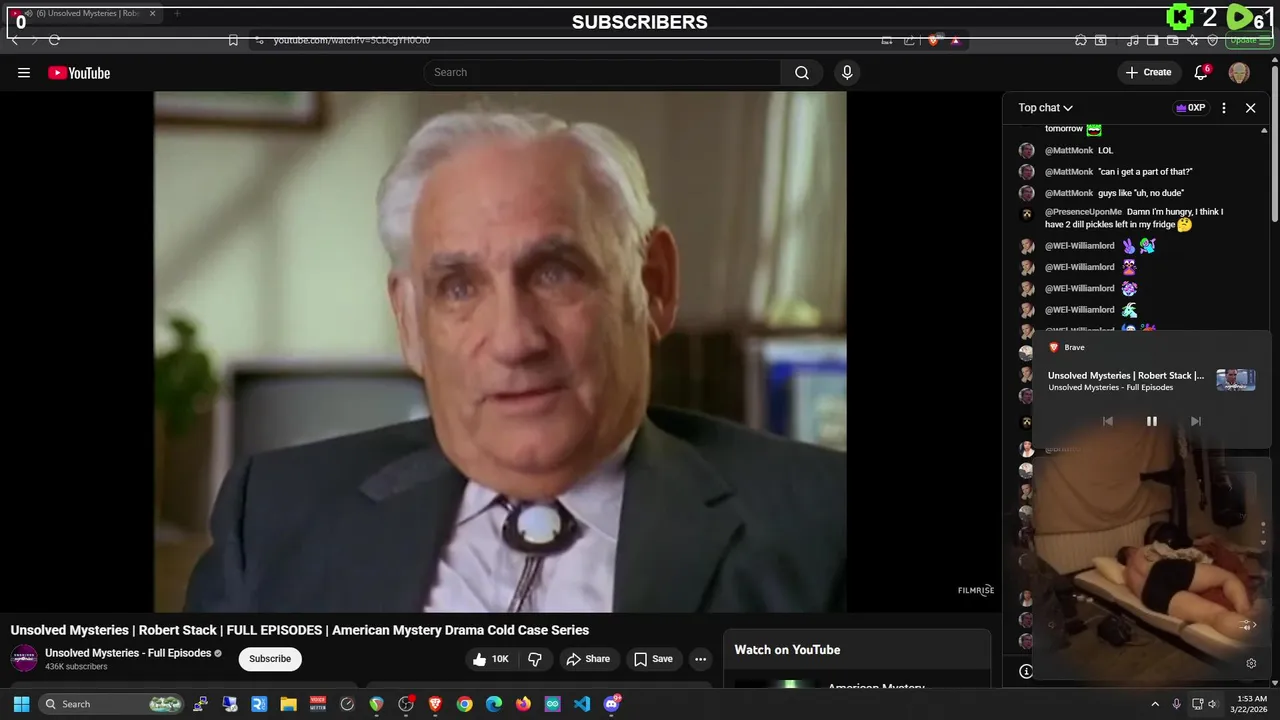Open Discord from the taskbar
Viewport: 1280px width, 720px height.
[612, 704]
